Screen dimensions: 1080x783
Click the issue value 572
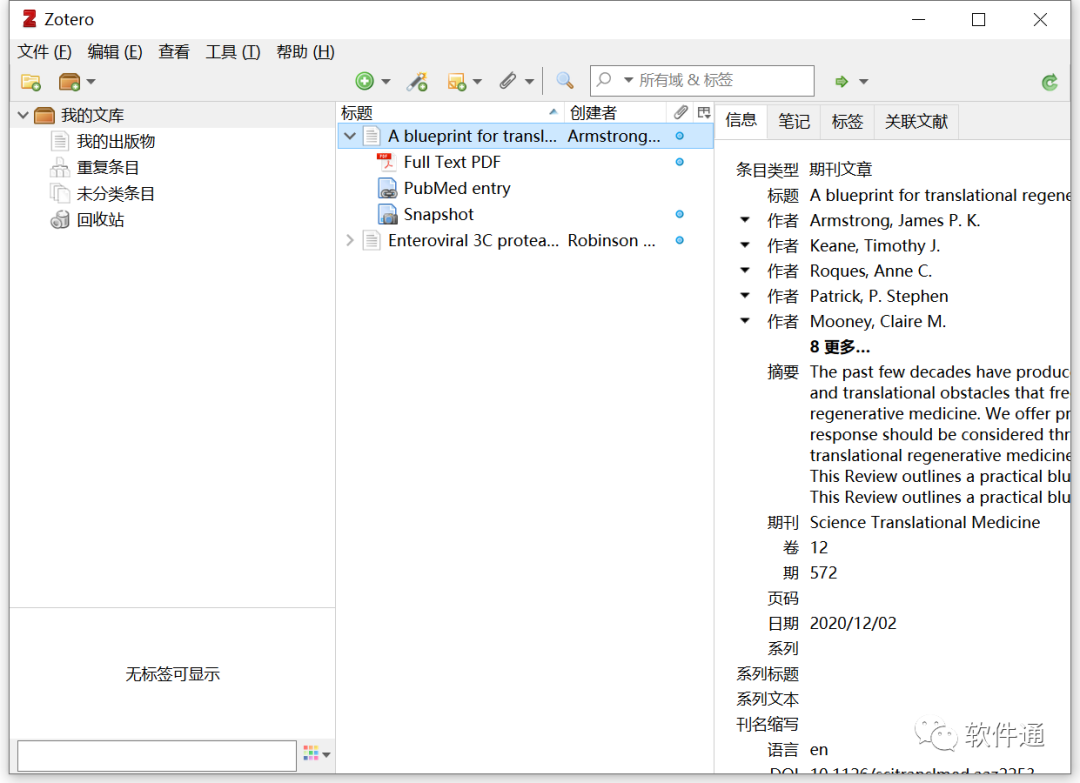(823, 573)
